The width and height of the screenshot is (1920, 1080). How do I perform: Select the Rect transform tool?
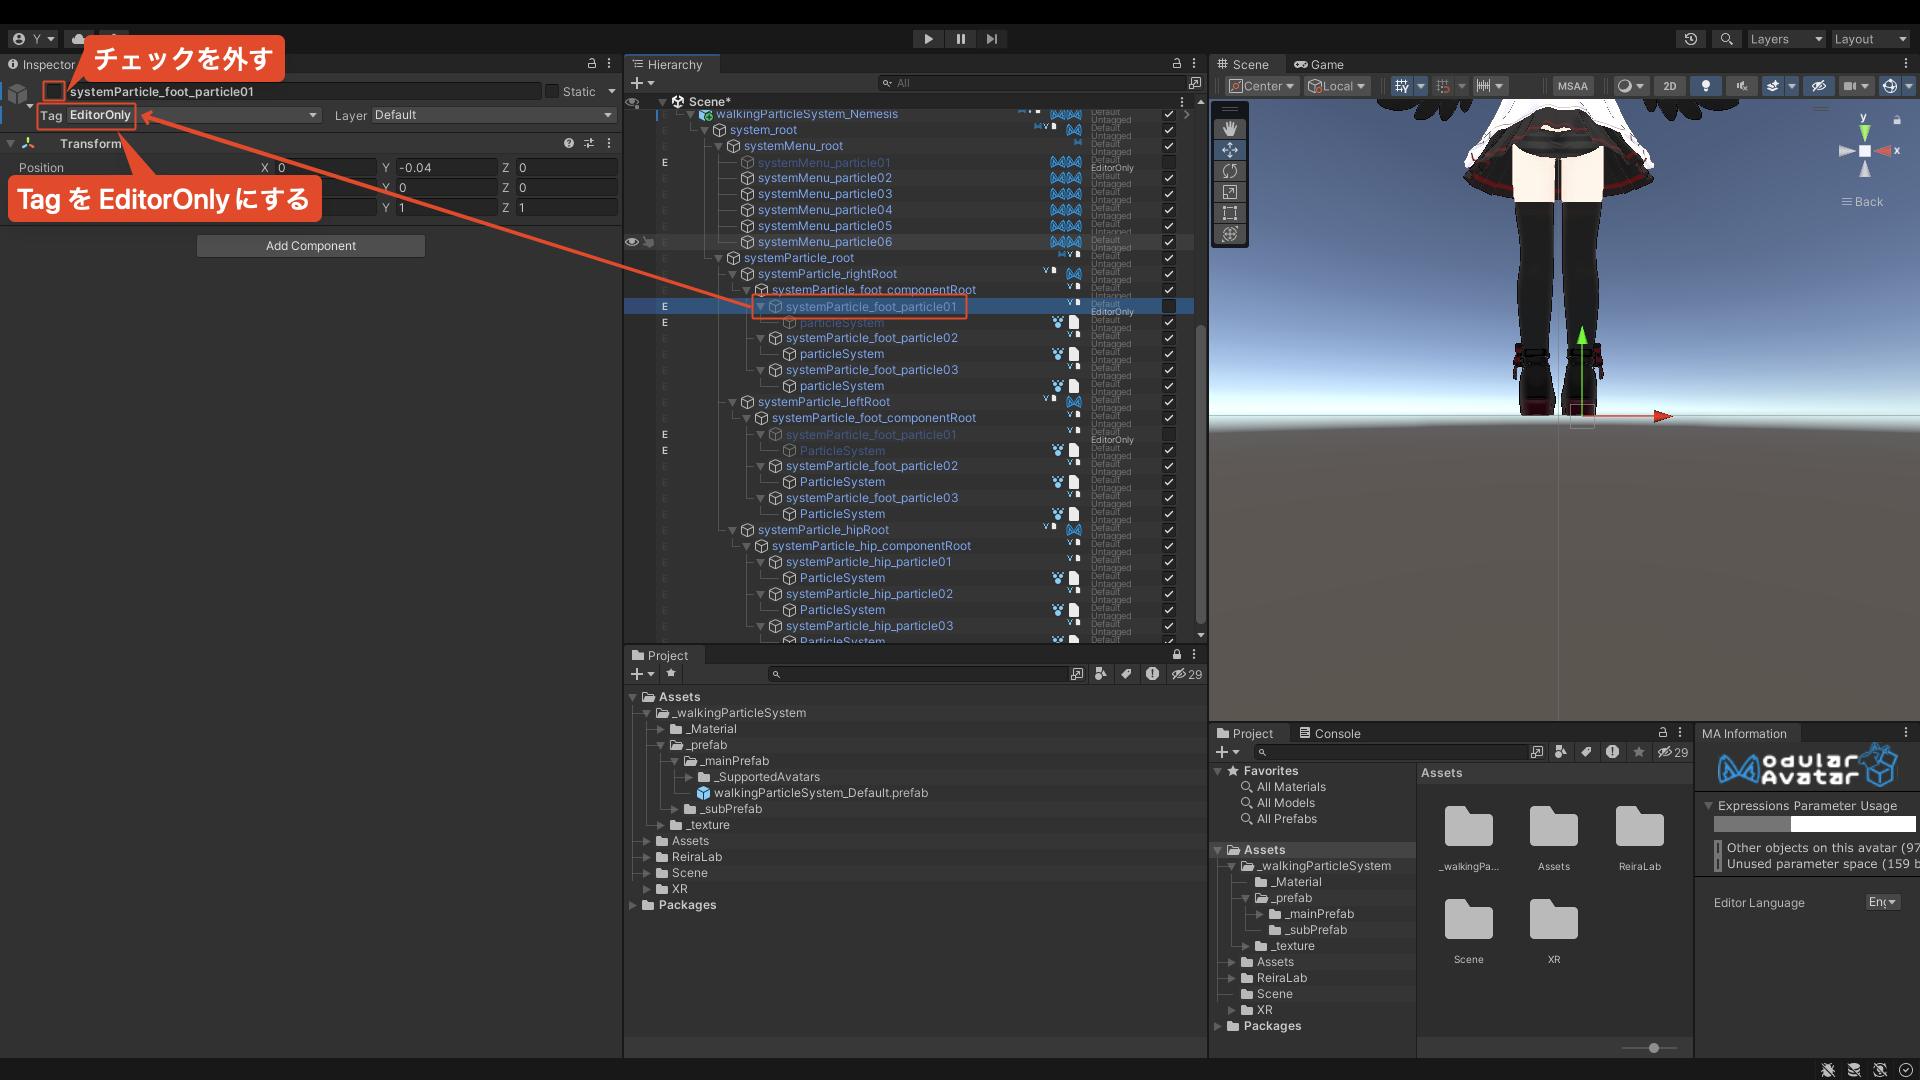1230,213
